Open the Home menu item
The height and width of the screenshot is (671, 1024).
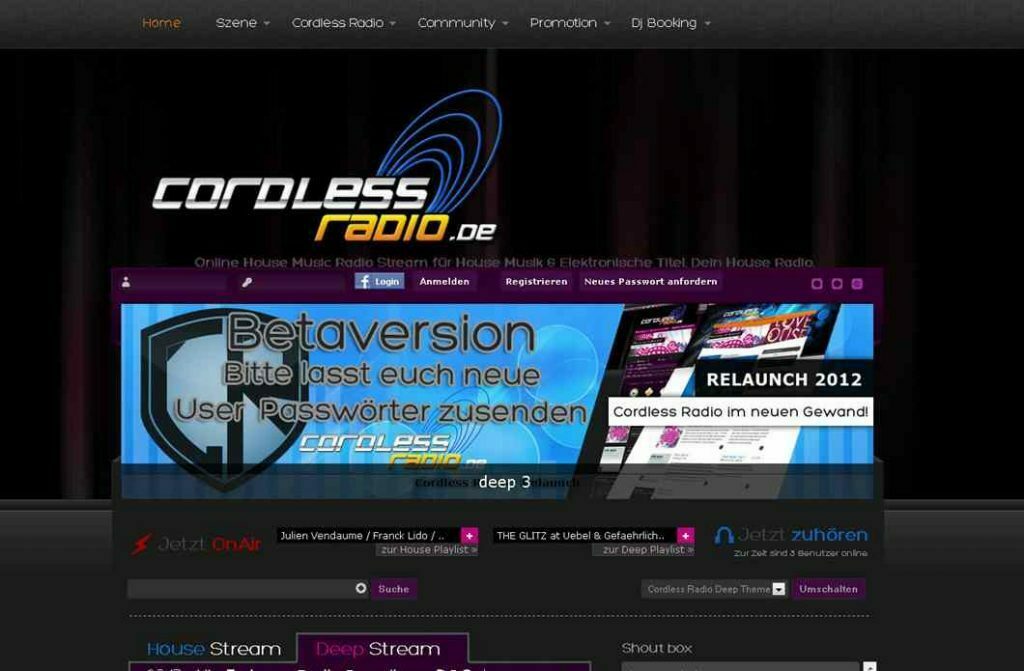pos(161,23)
